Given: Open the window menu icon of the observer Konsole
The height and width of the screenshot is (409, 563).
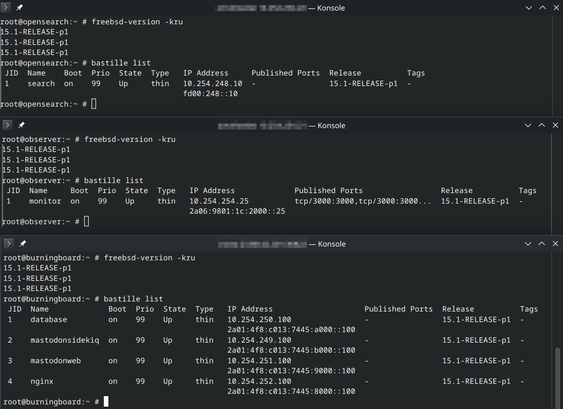Looking at the screenshot, I should [x=7, y=125].
